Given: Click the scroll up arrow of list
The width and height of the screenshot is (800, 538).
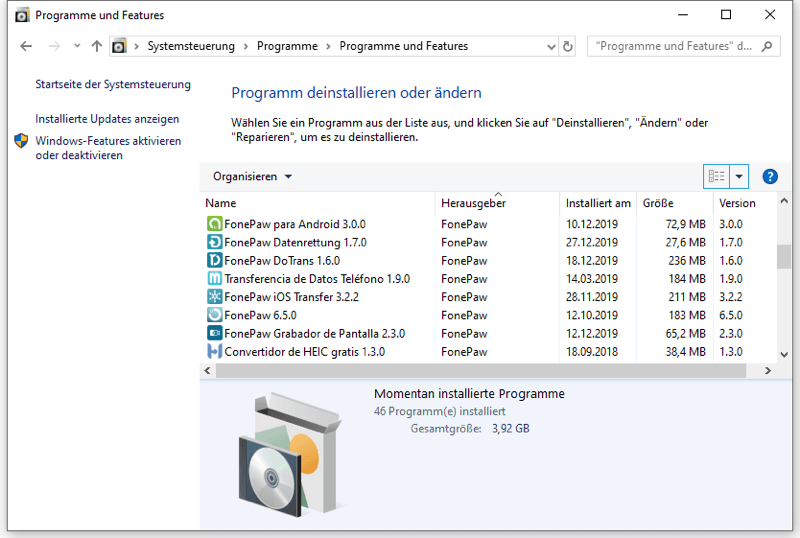Looking at the screenshot, I should (784, 201).
